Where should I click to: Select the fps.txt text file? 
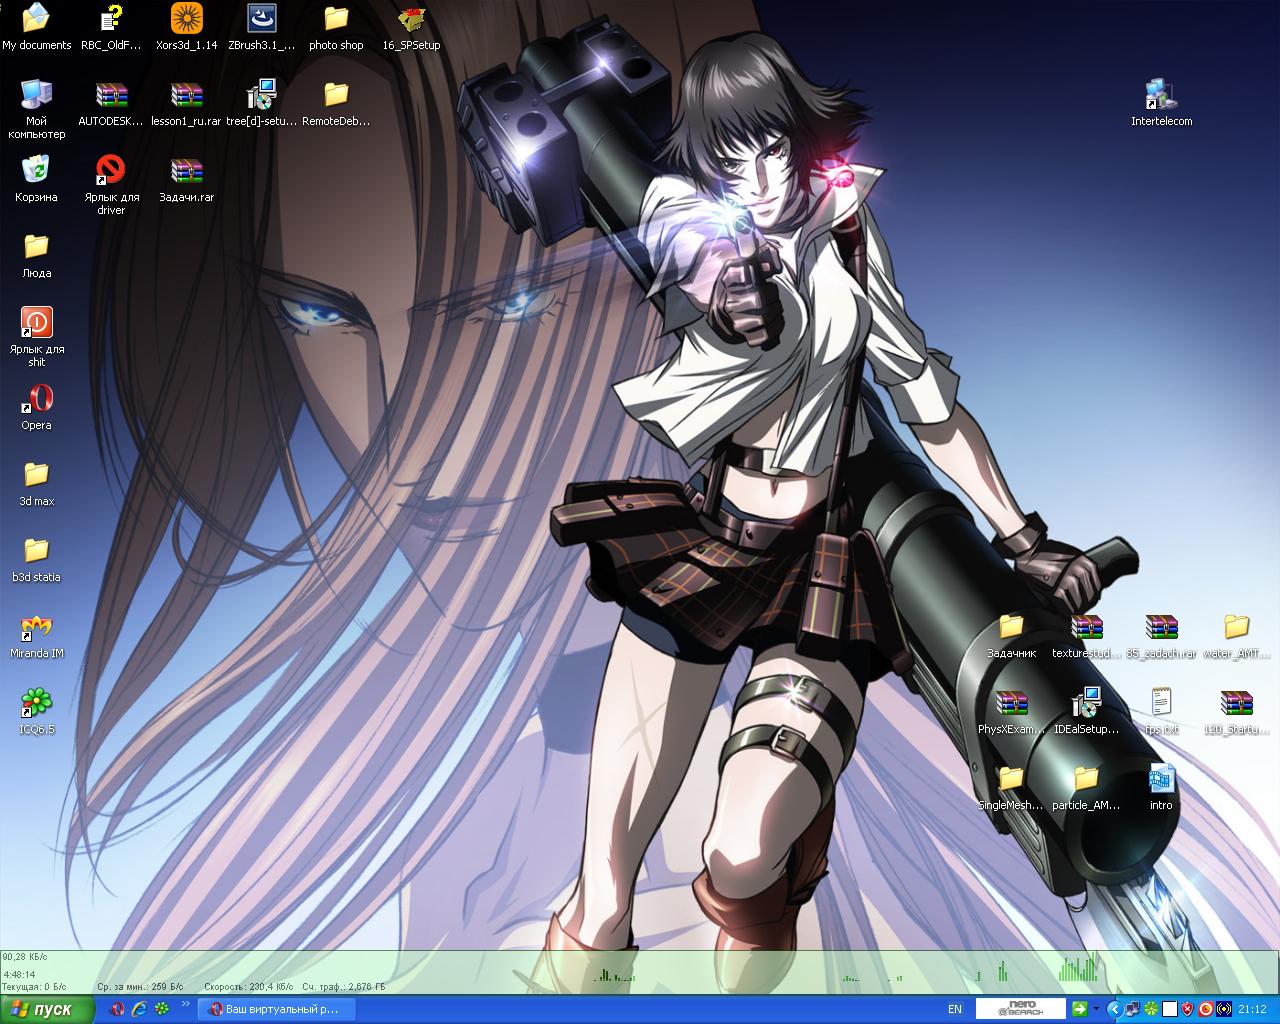point(1161,704)
